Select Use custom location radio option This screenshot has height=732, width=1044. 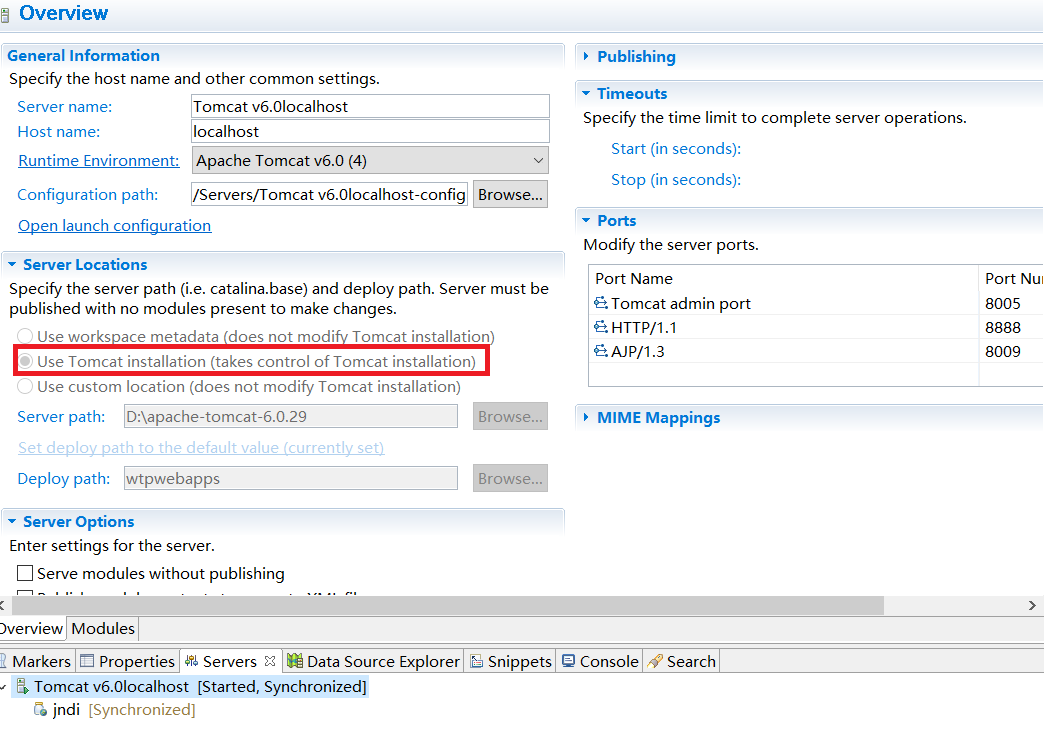(x=25, y=386)
